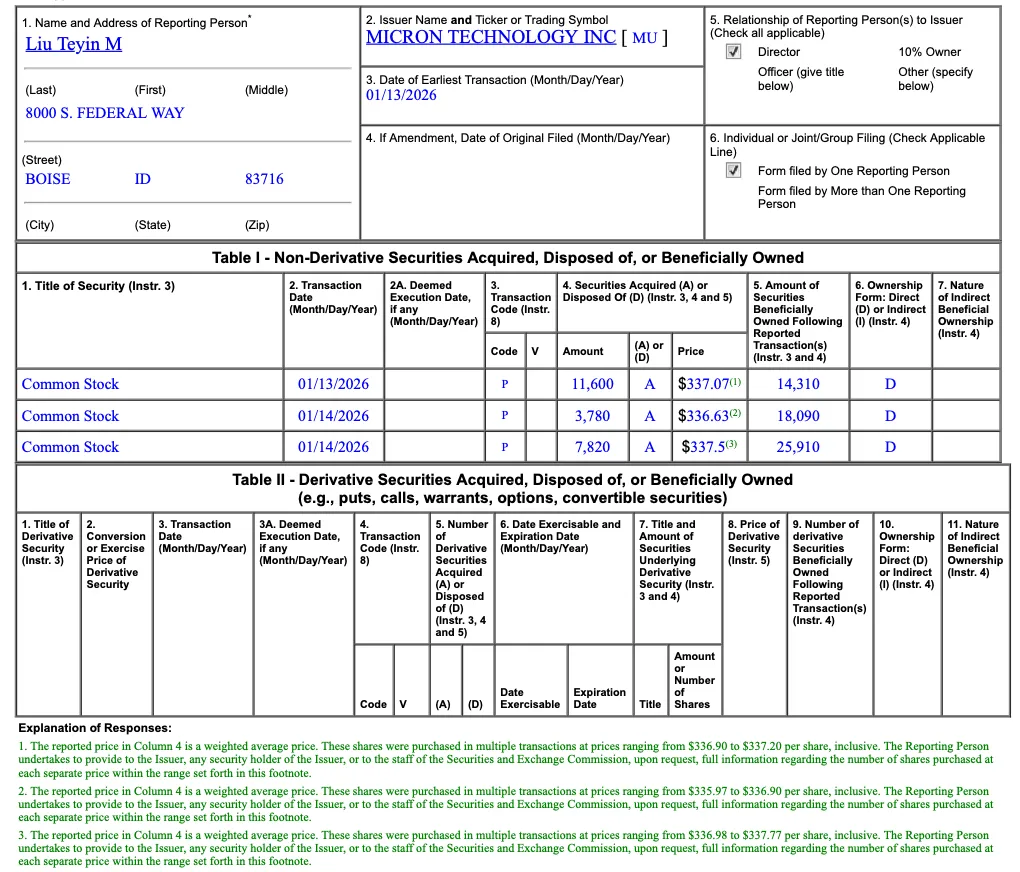Click the Table II Derivative Securities heading
Image resolution: width=1020 pixels, height=872 pixels.
(x=512, y=480)
